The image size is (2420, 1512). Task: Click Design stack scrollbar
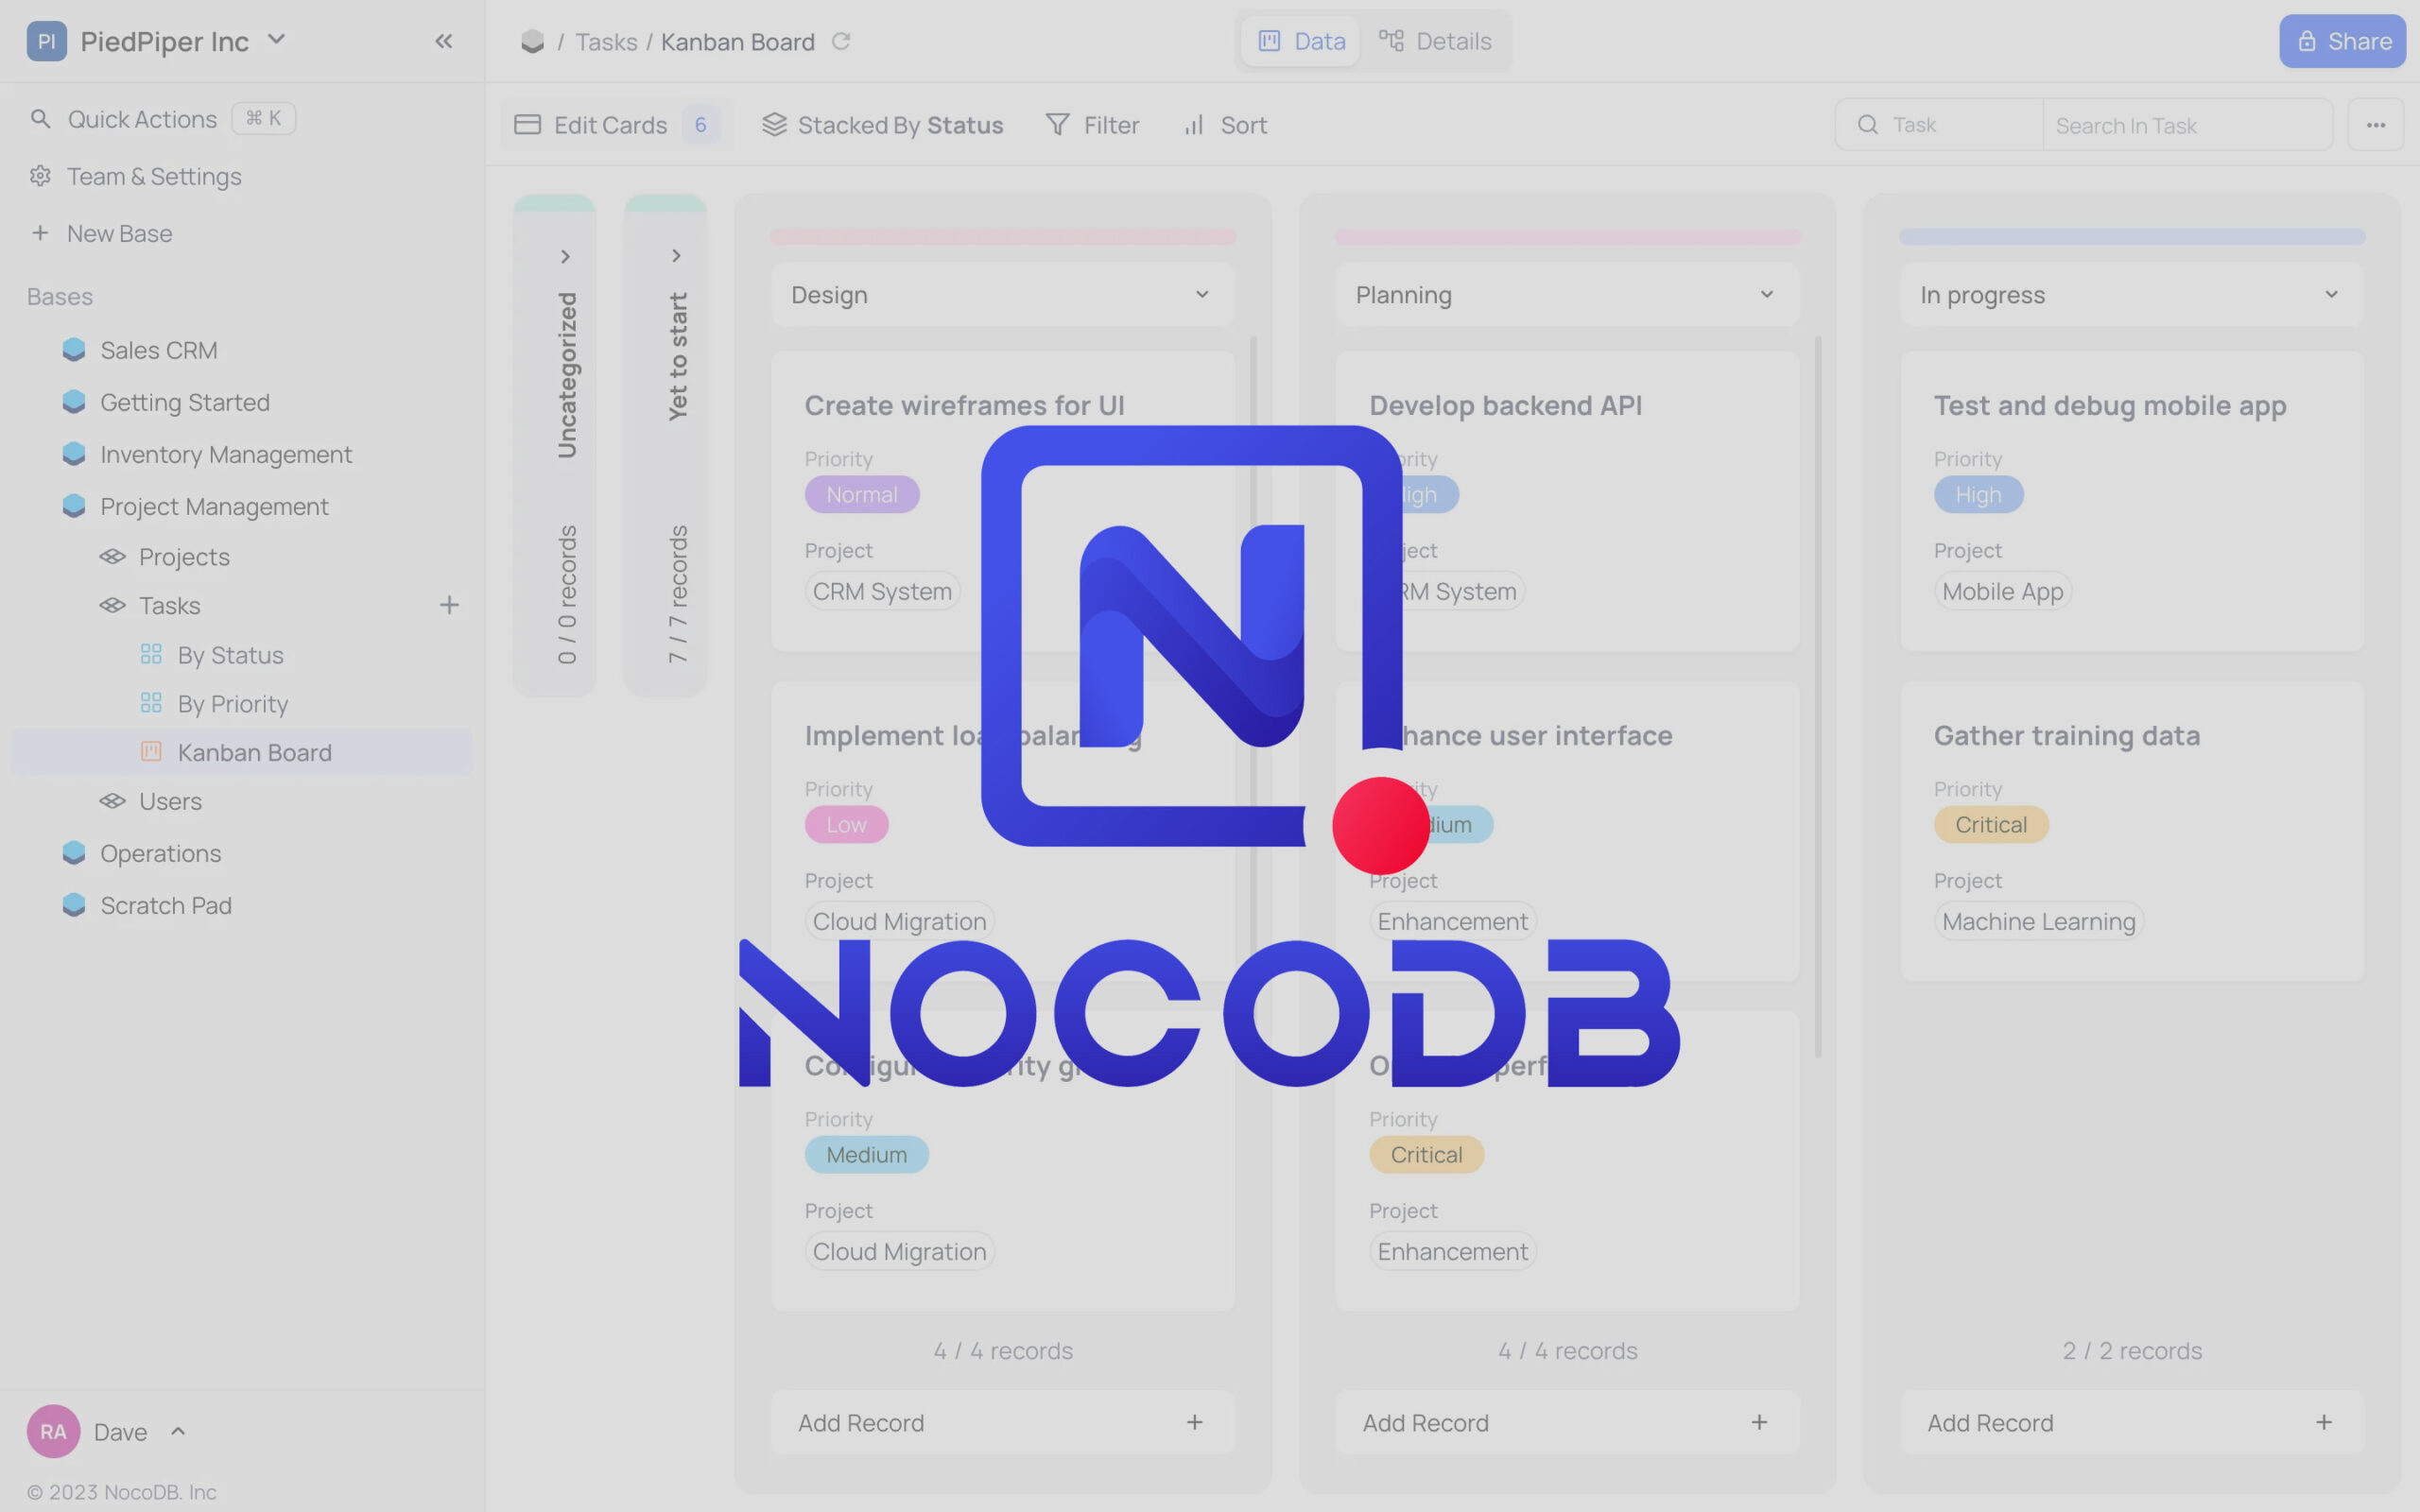tap(1253, 640)
